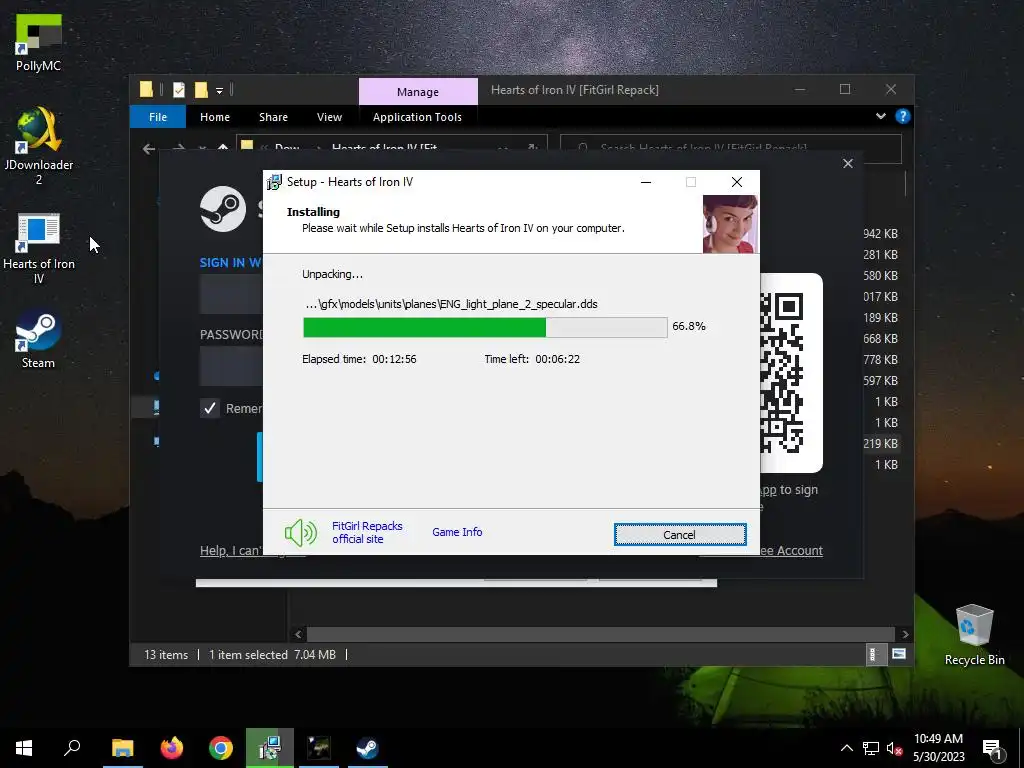Toggle the Remember me checkbox in Steam
The width and height of the screenshot is (1024, 768).
tap(210, 409)
